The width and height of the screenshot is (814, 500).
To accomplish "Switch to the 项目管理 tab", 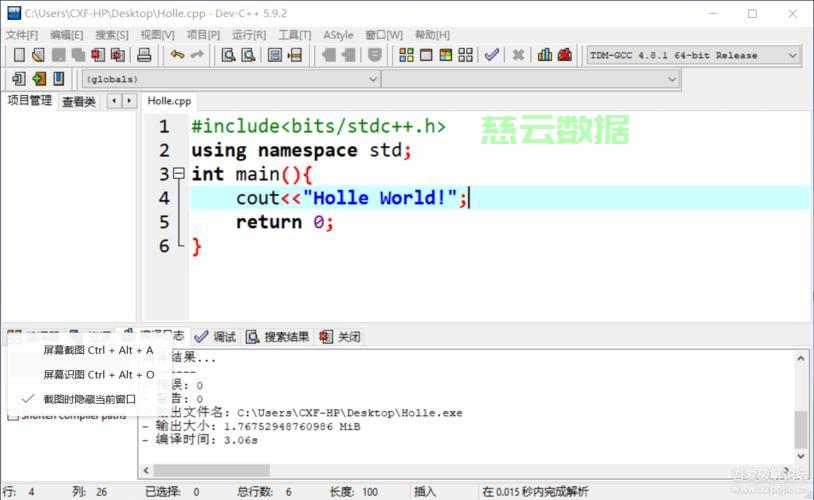I will pyautogui.click(x=29, y=100).
